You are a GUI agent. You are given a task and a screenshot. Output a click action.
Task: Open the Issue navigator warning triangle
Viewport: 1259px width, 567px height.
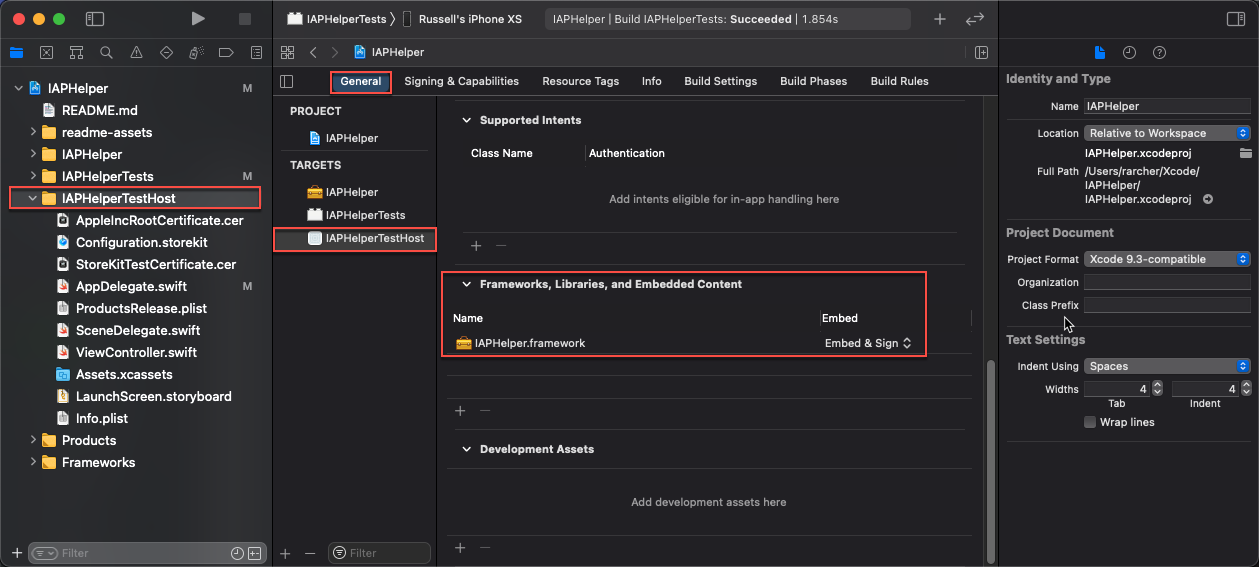point(136,52)
